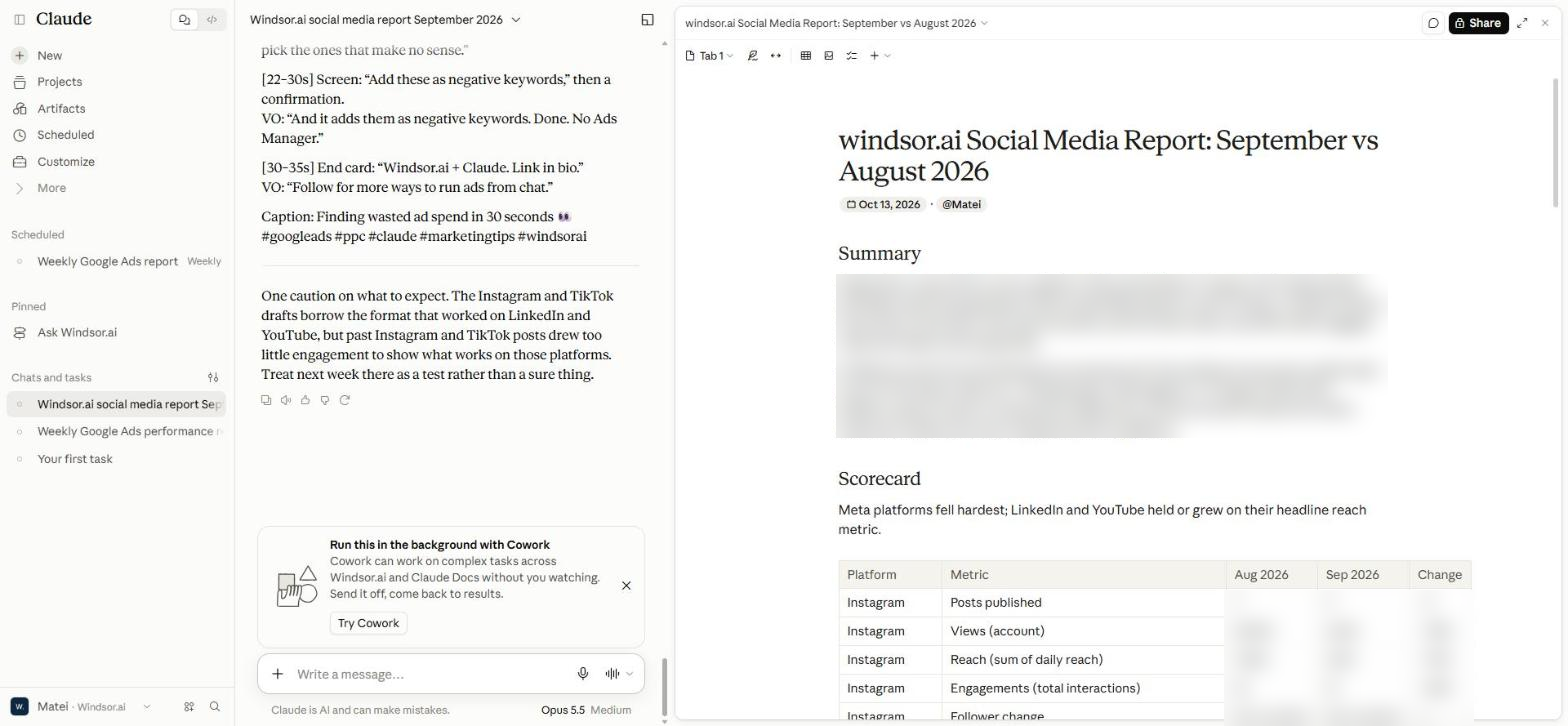Retry the assistant response
Screen dimensions: 1568x726
pos(345,400)
